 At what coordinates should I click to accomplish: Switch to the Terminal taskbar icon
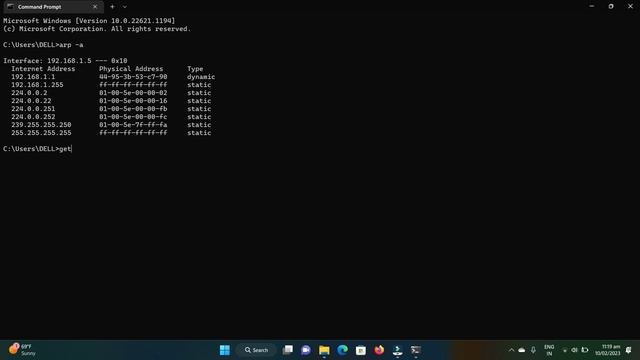416,350
